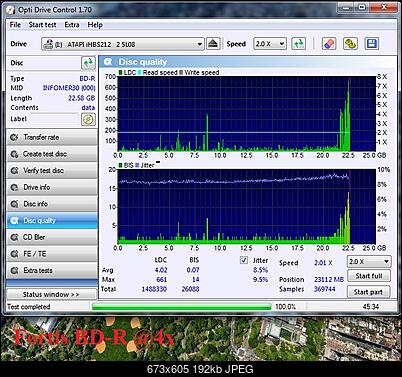
Task: Click the Disc quality header icon
Action: [x=108, y=62]
